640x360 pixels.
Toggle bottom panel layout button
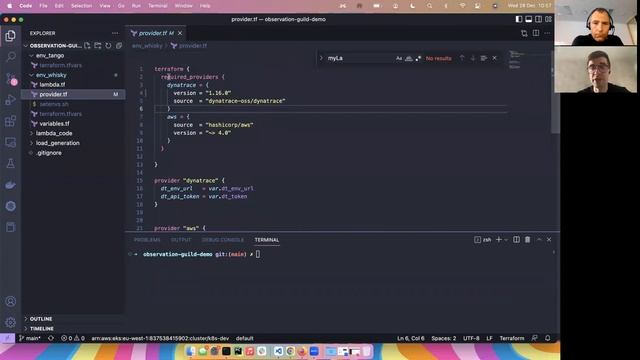pos(529,19)
